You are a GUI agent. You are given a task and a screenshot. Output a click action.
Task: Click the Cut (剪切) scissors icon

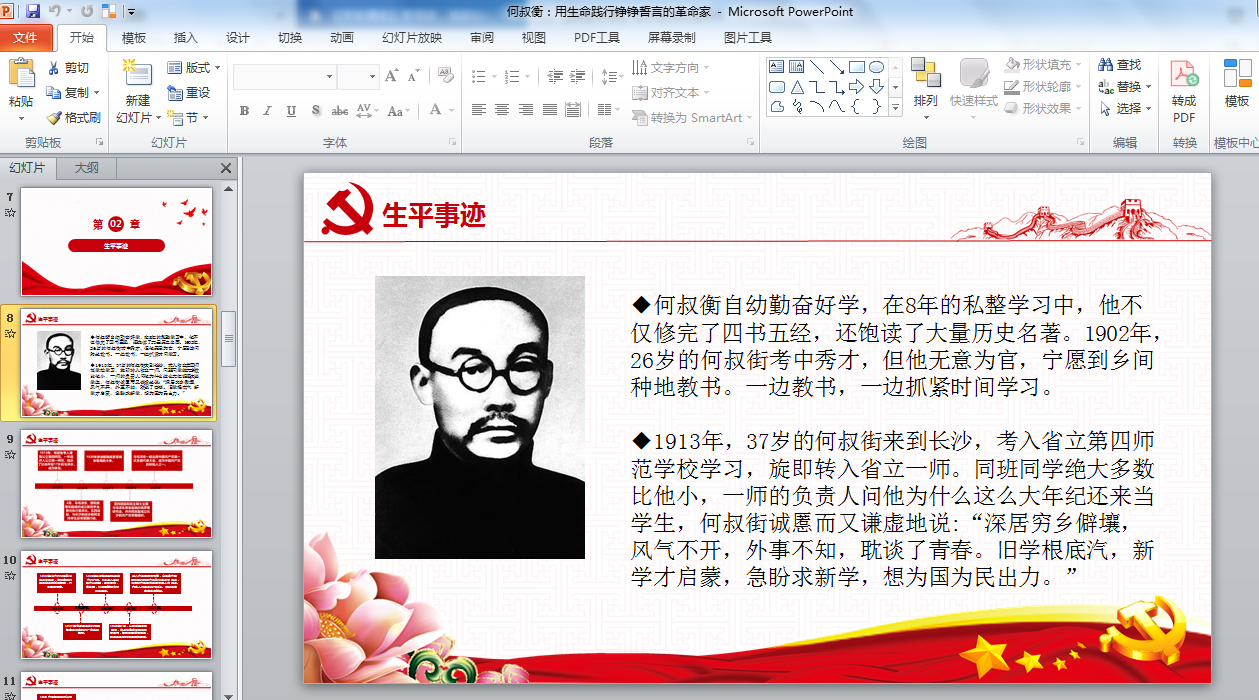coord(54,68)
